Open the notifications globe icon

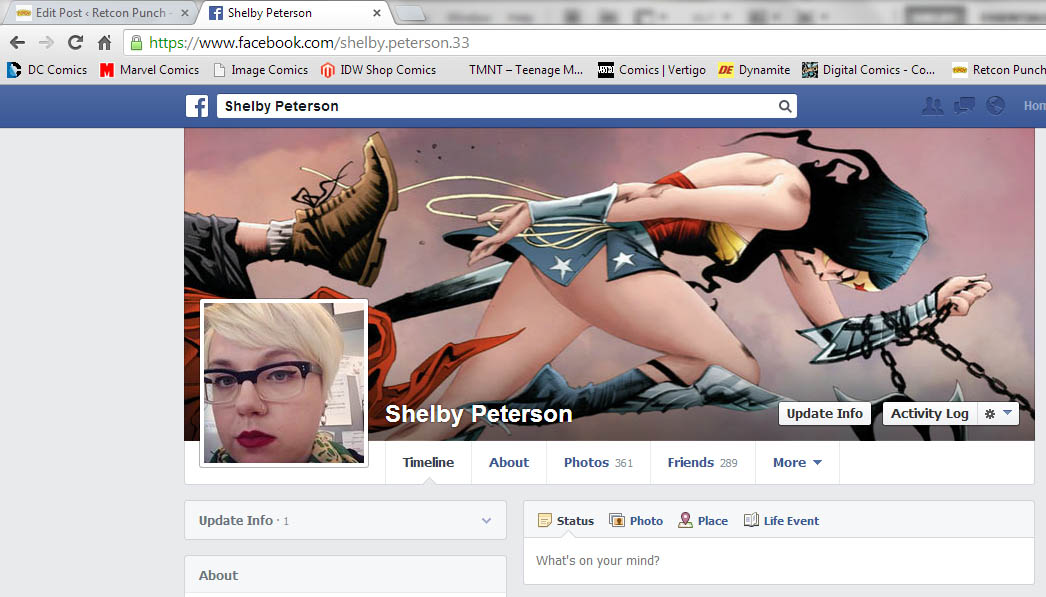pos(995,106)
